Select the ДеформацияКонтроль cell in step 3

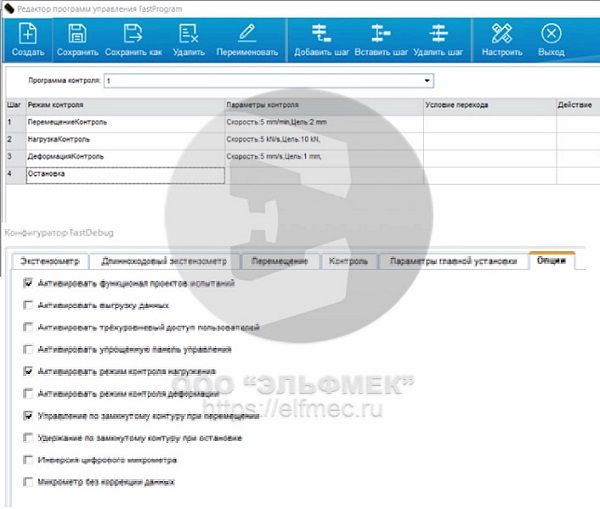tap(125, 157)
